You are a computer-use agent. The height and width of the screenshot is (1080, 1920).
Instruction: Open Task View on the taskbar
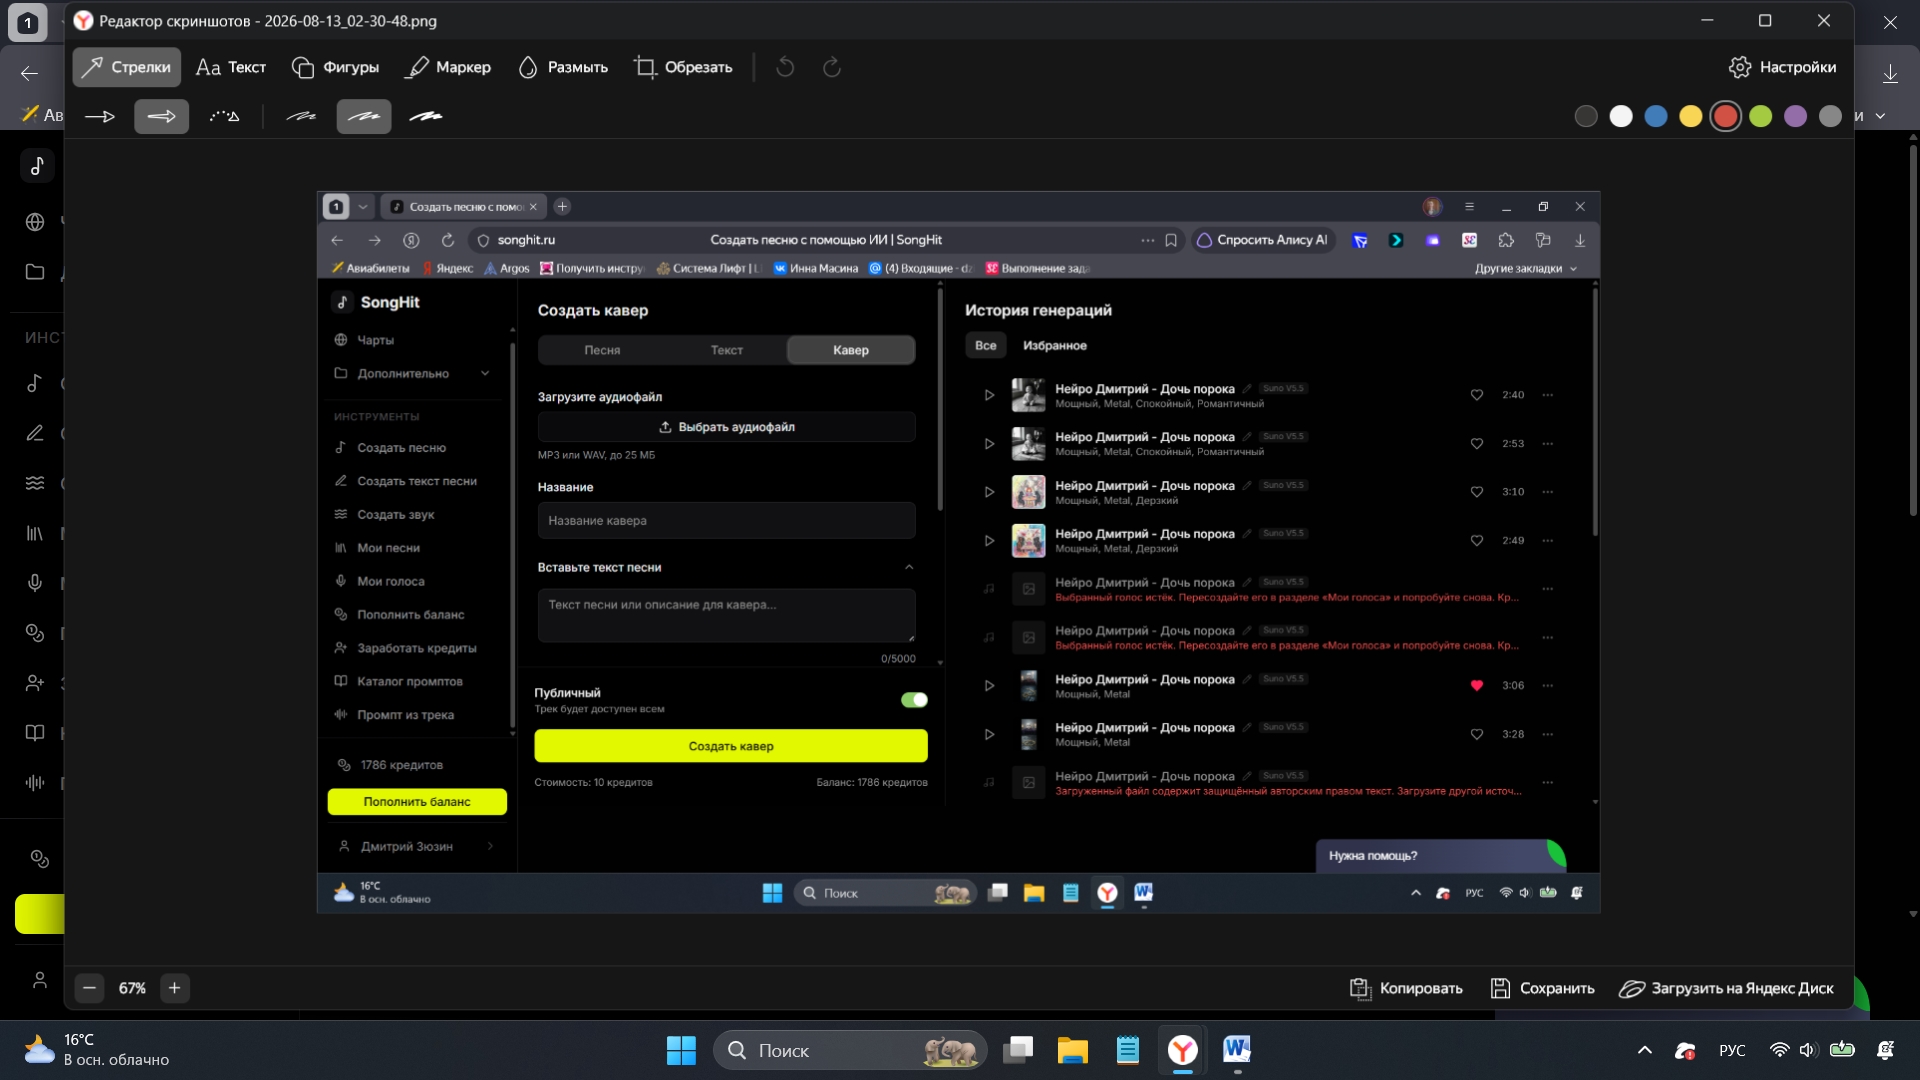click(1018, 1050)
